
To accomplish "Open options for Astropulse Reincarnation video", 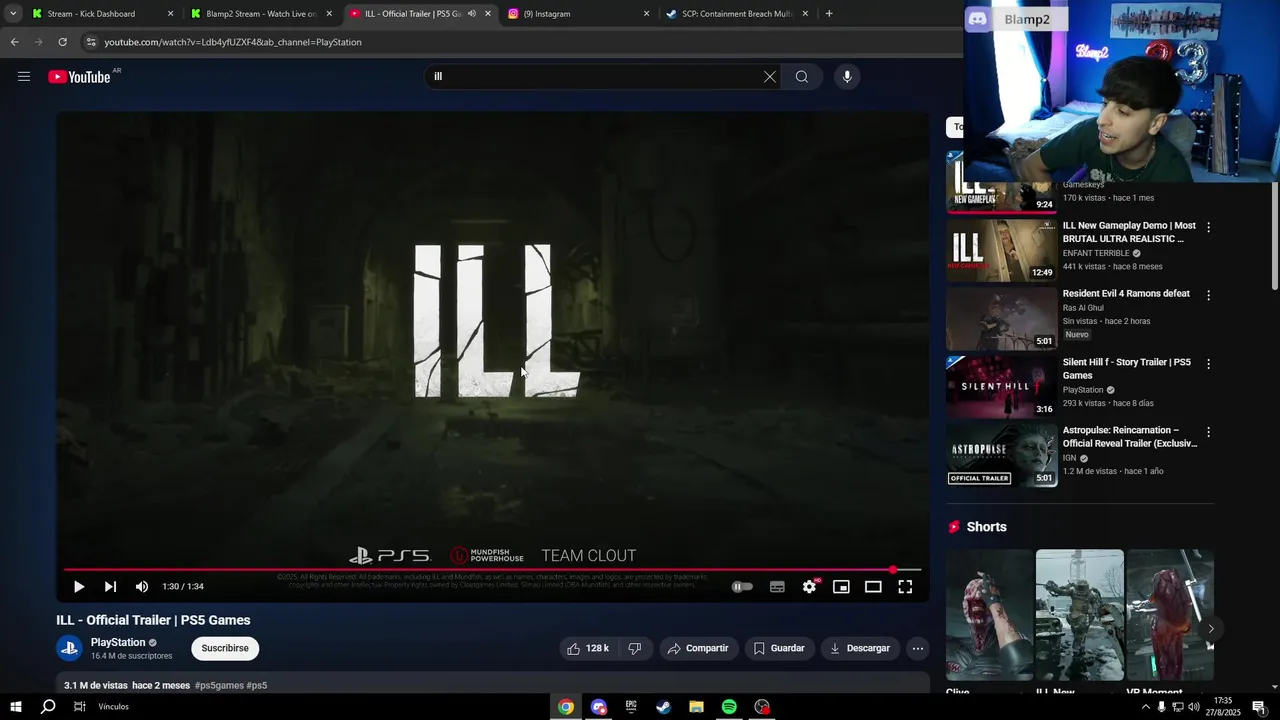I will pos(1208,432).
